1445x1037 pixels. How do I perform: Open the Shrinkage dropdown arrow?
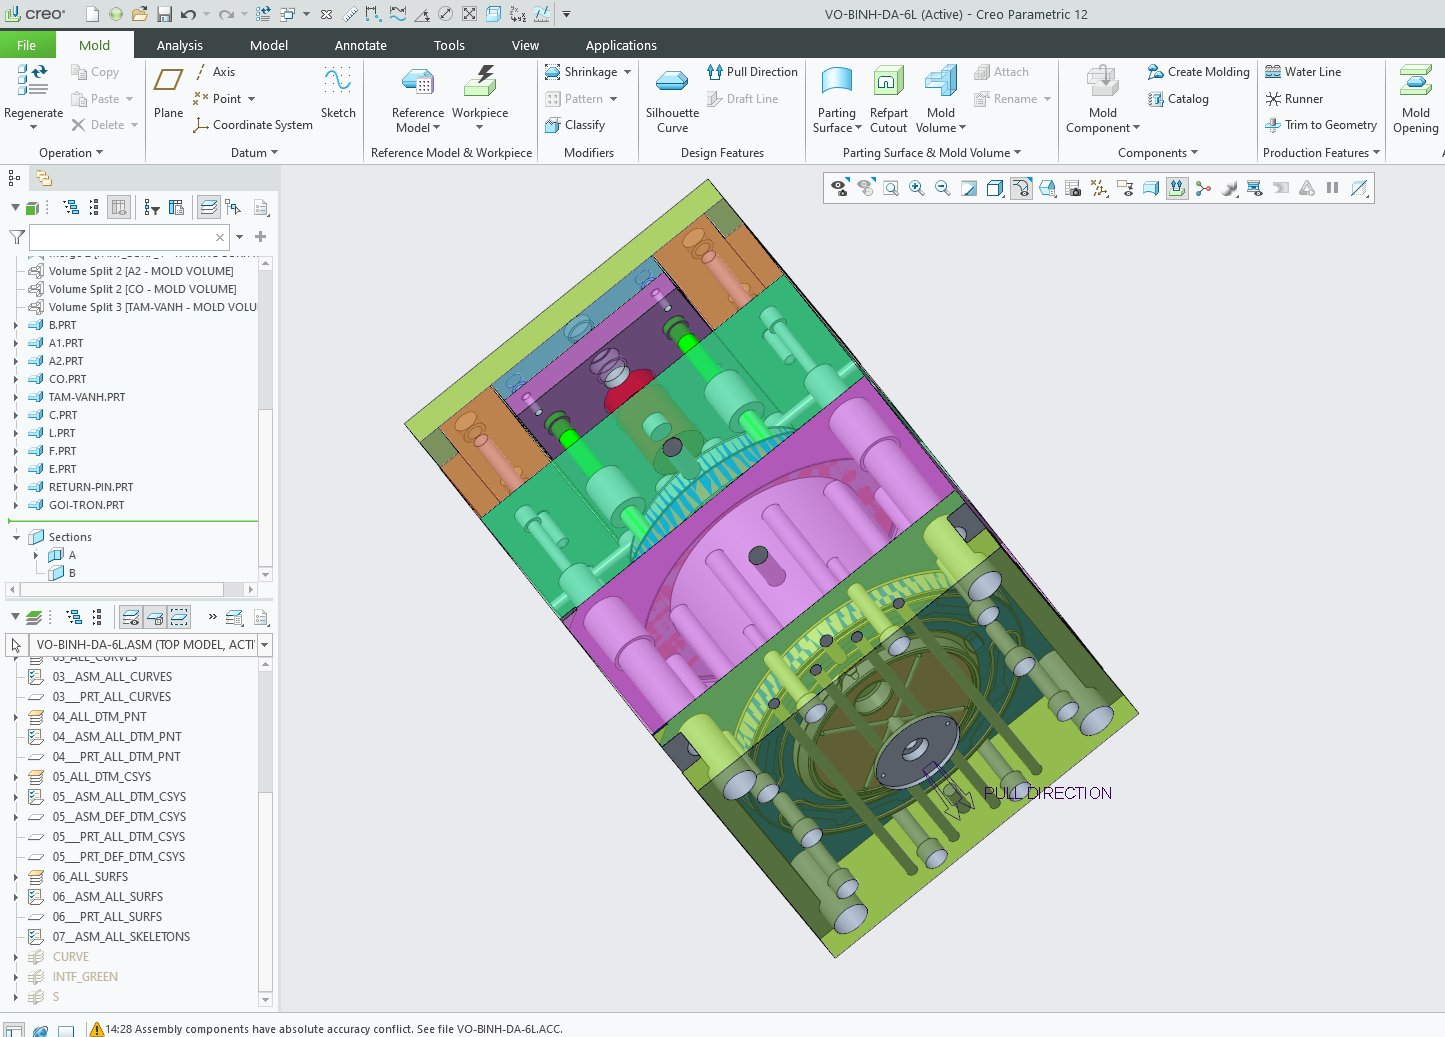[x=627, y=72]
